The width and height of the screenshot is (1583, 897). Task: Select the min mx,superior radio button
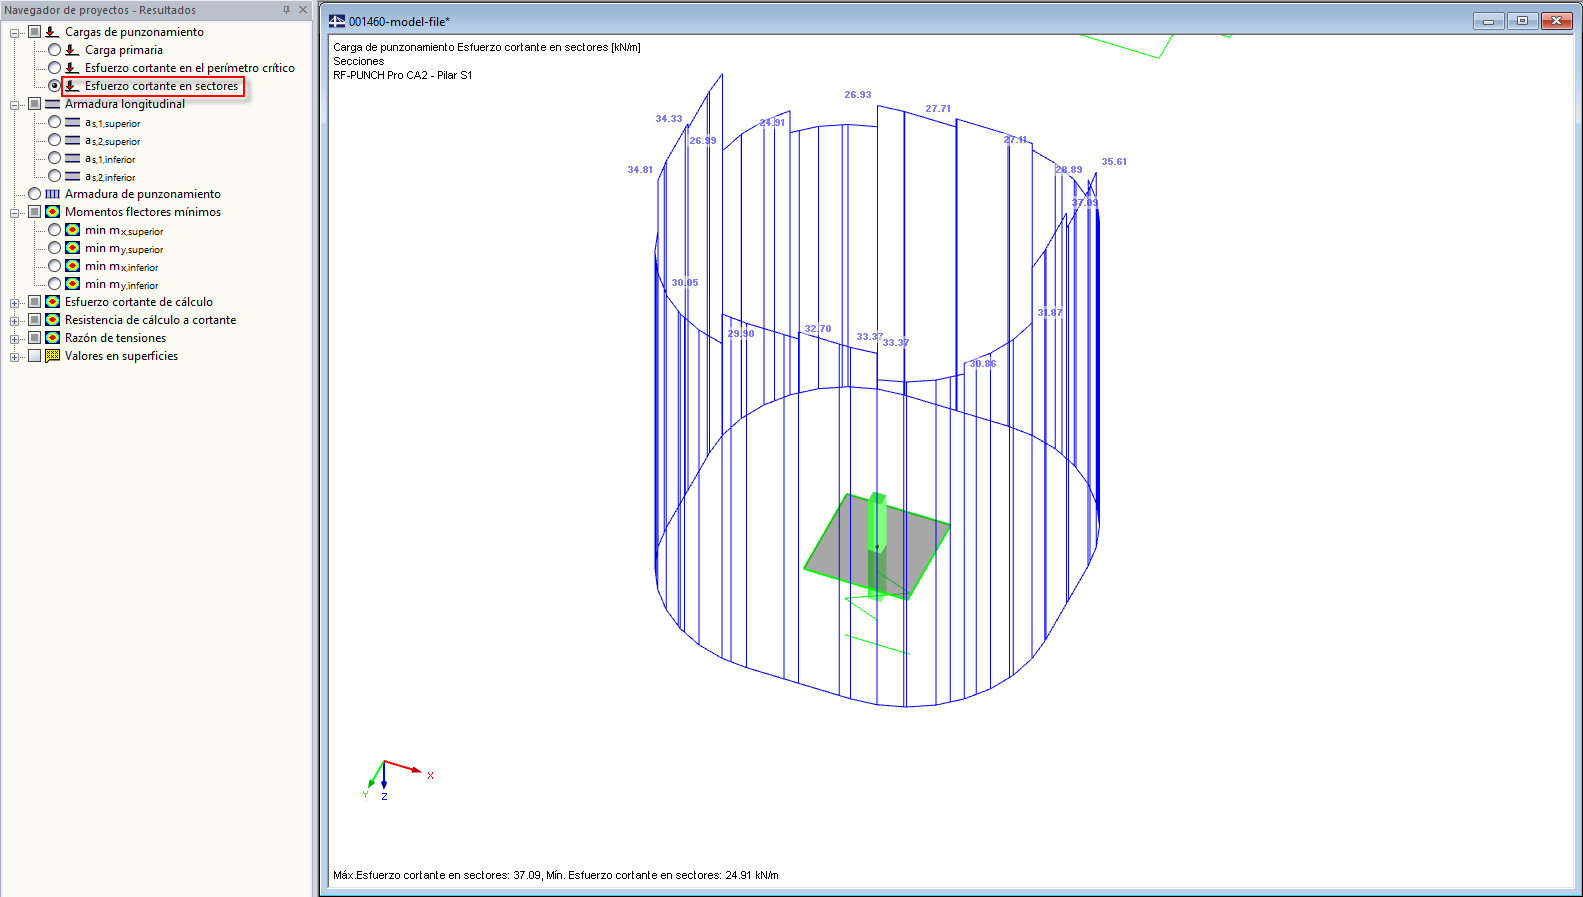54,230
